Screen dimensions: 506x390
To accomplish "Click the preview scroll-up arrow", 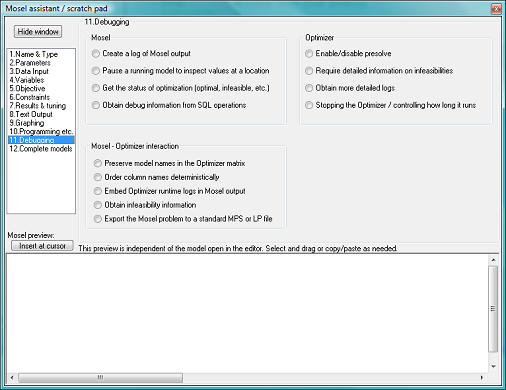I will [x=493, y=260].
